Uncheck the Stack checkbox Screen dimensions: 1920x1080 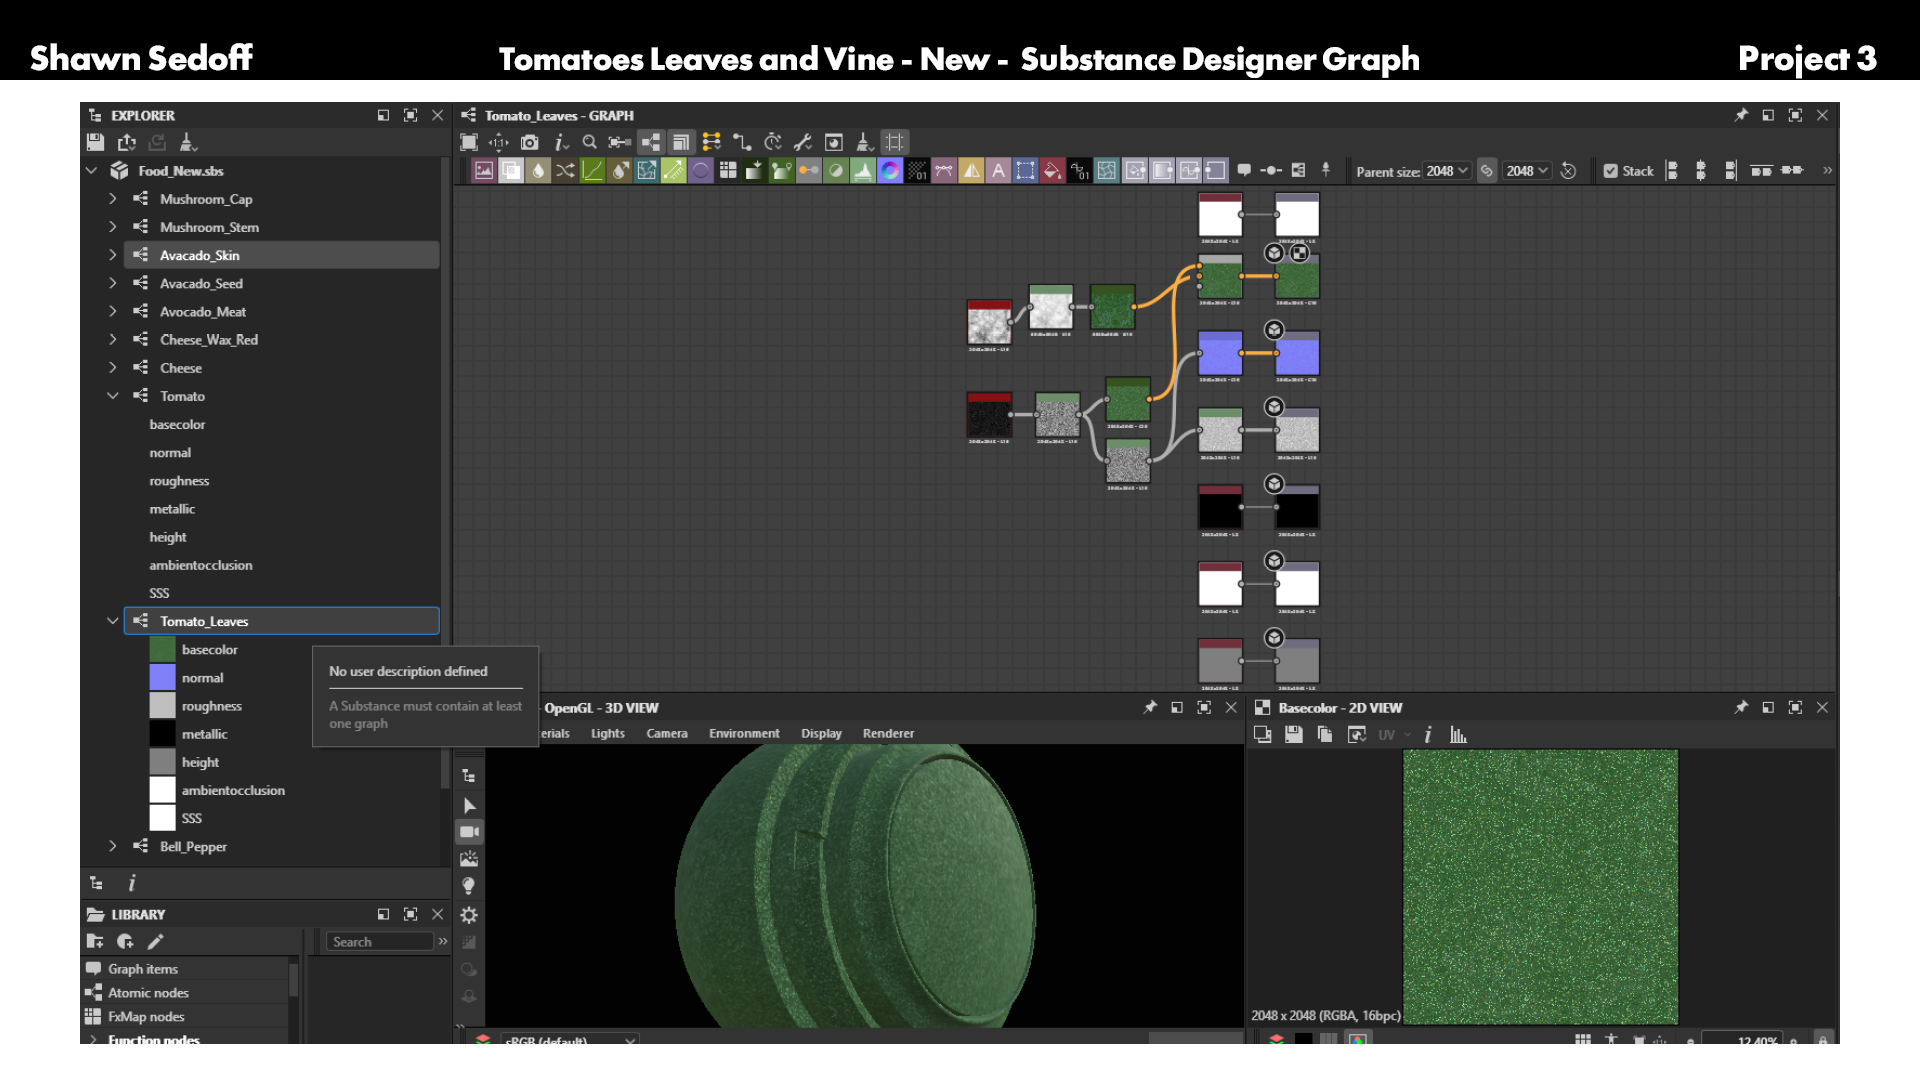[x=1610, y=171]
